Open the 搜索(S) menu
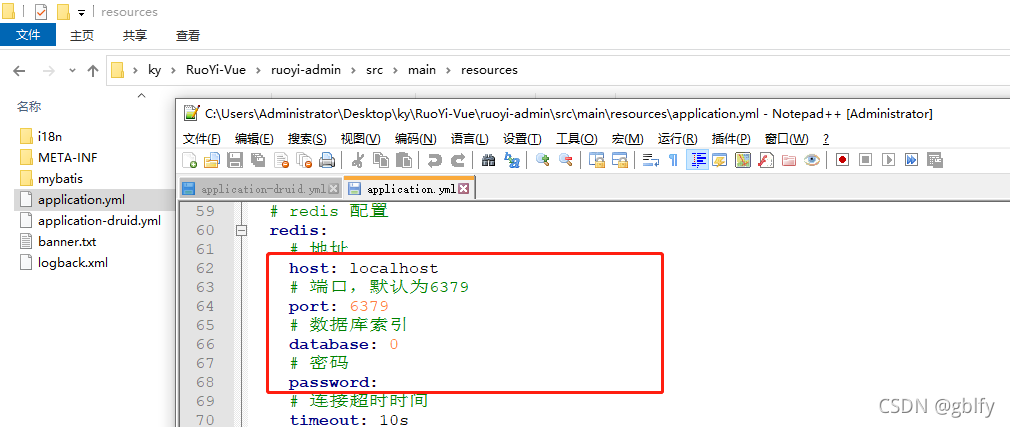This screenshot has width=1010, height=427. [307, 139]
